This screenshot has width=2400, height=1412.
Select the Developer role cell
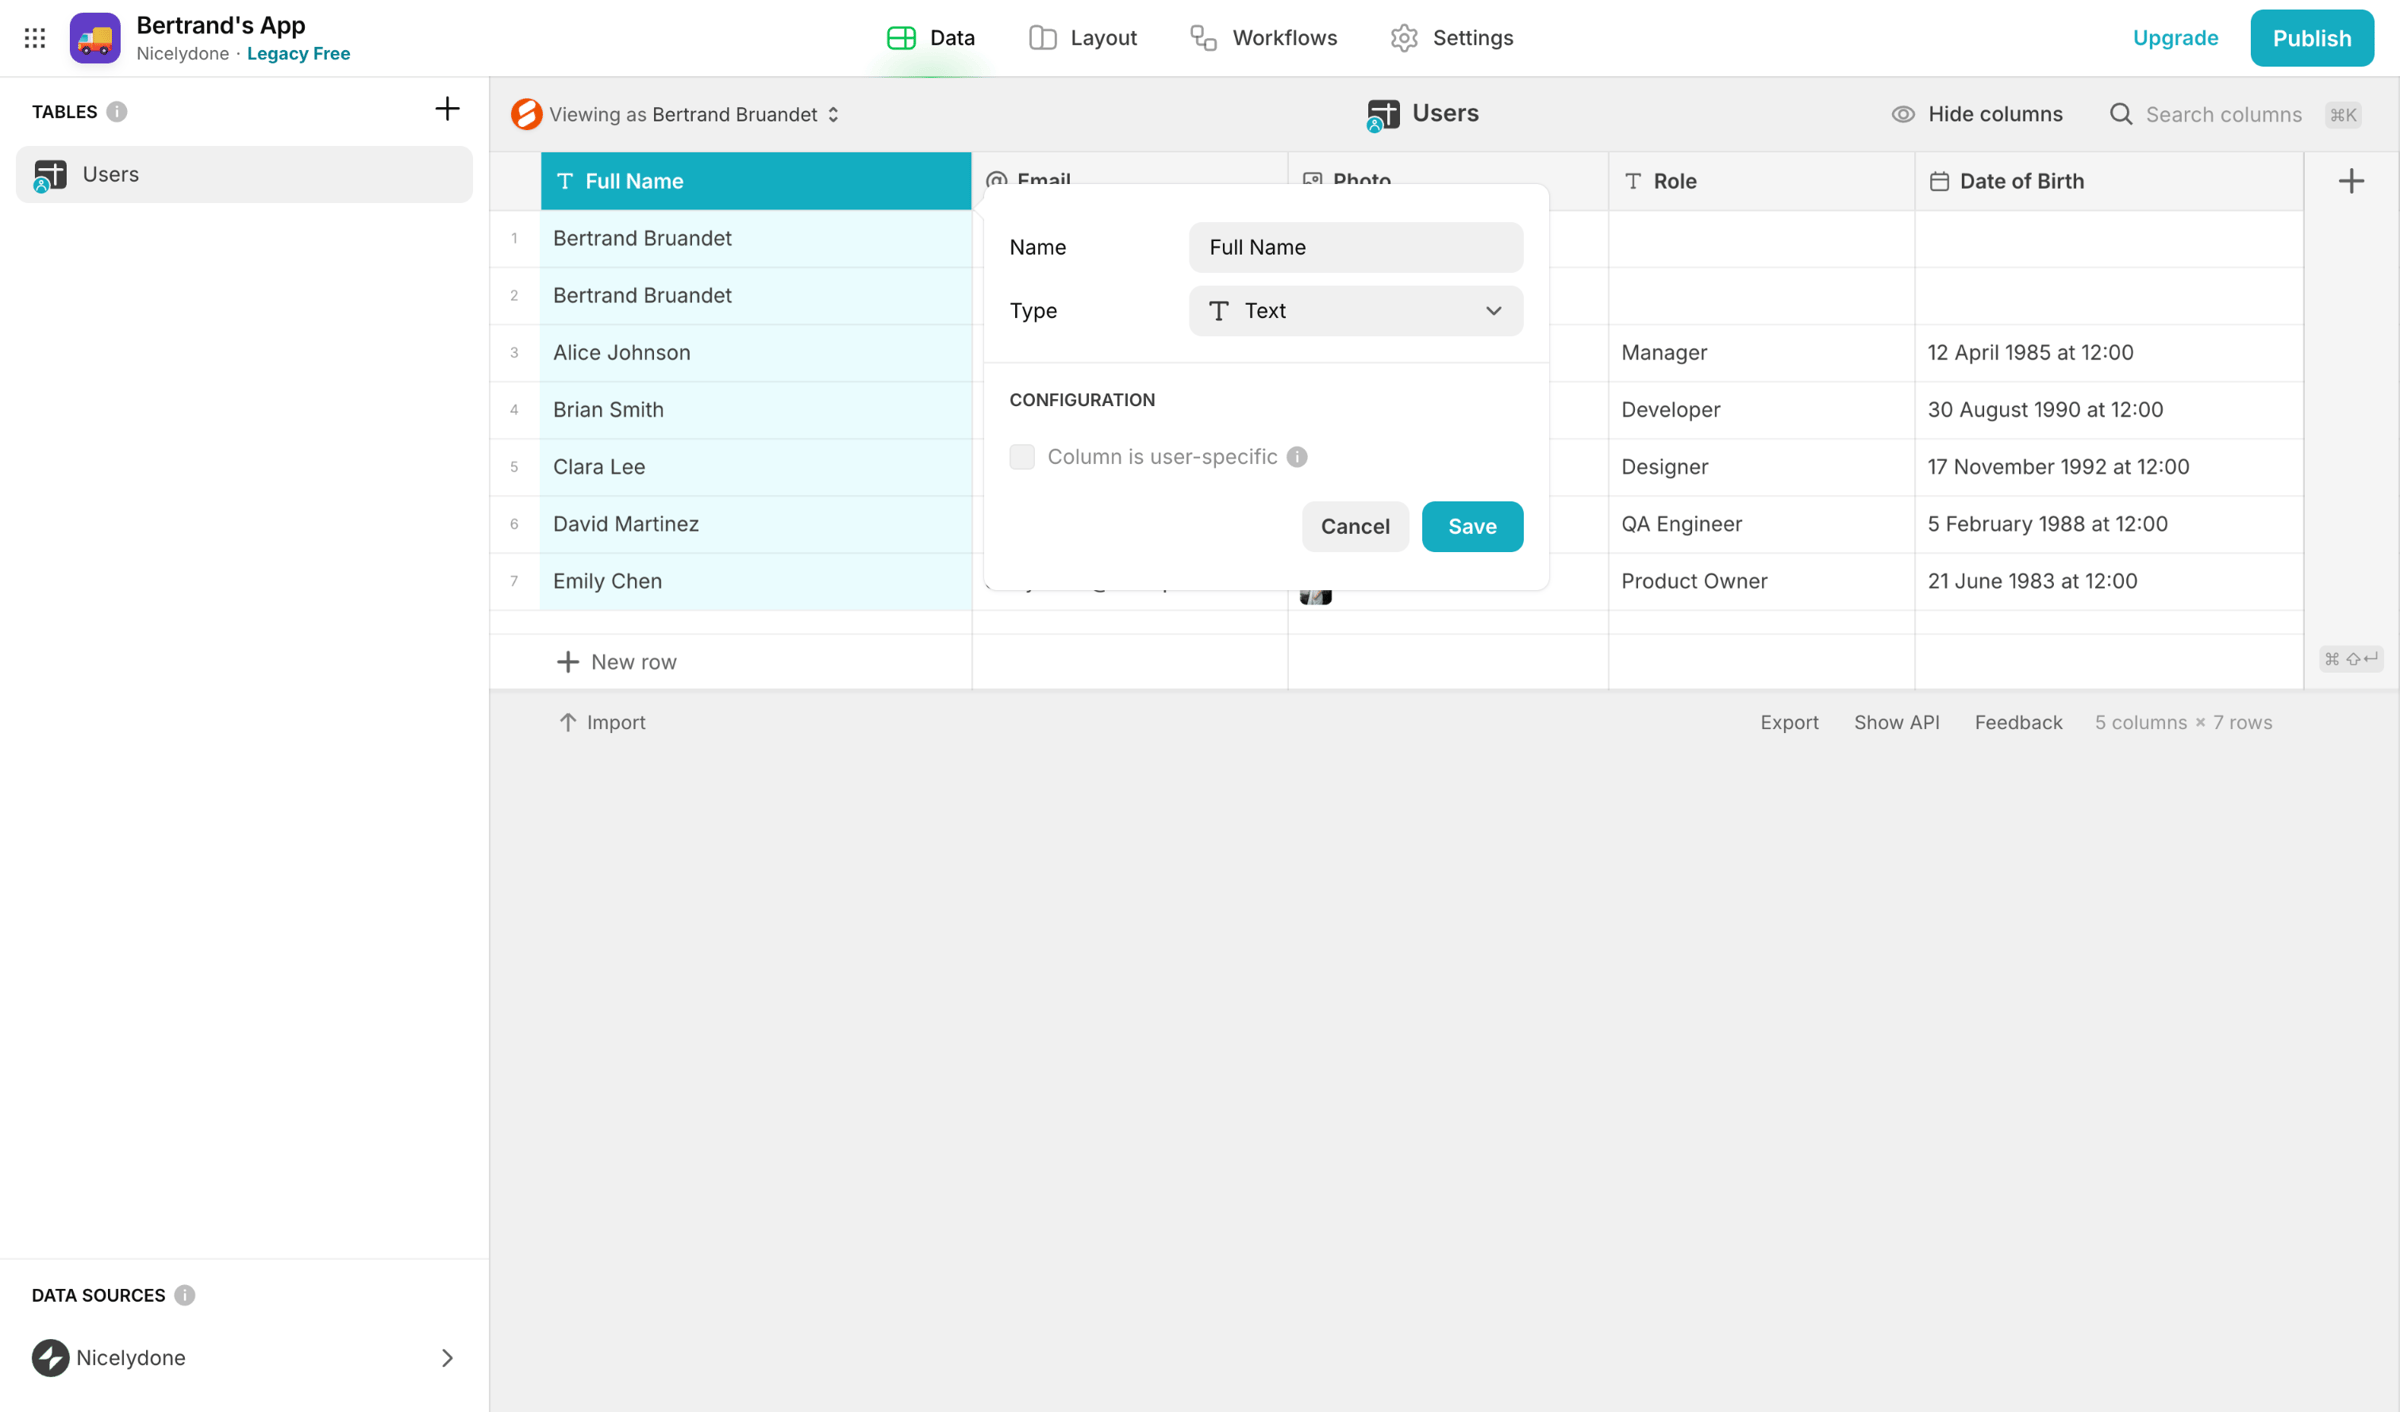(x=1761, y=410)
